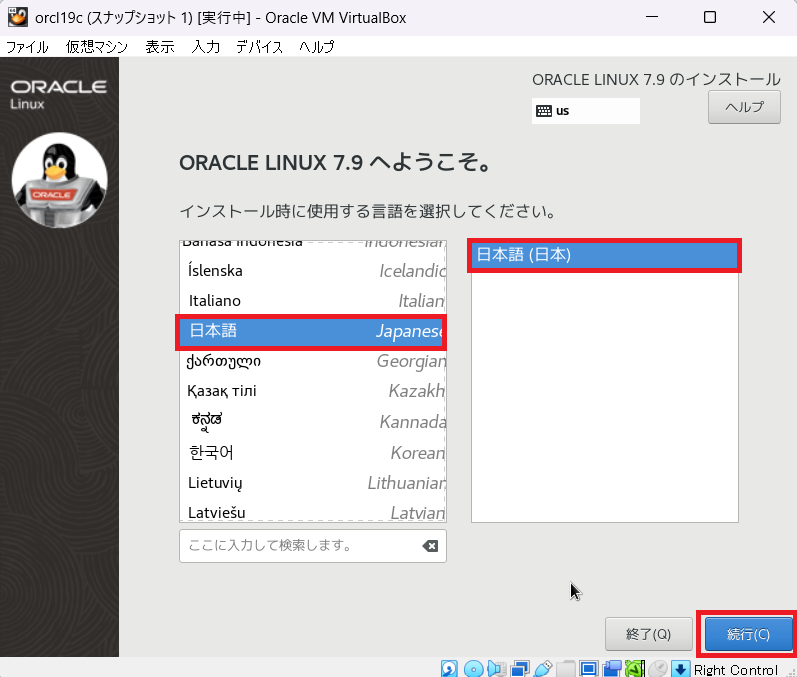The height and width of the screenshot is (677, 797).
Task: Choose 日本語 (日本) locale in right pane
Action: 604,255
